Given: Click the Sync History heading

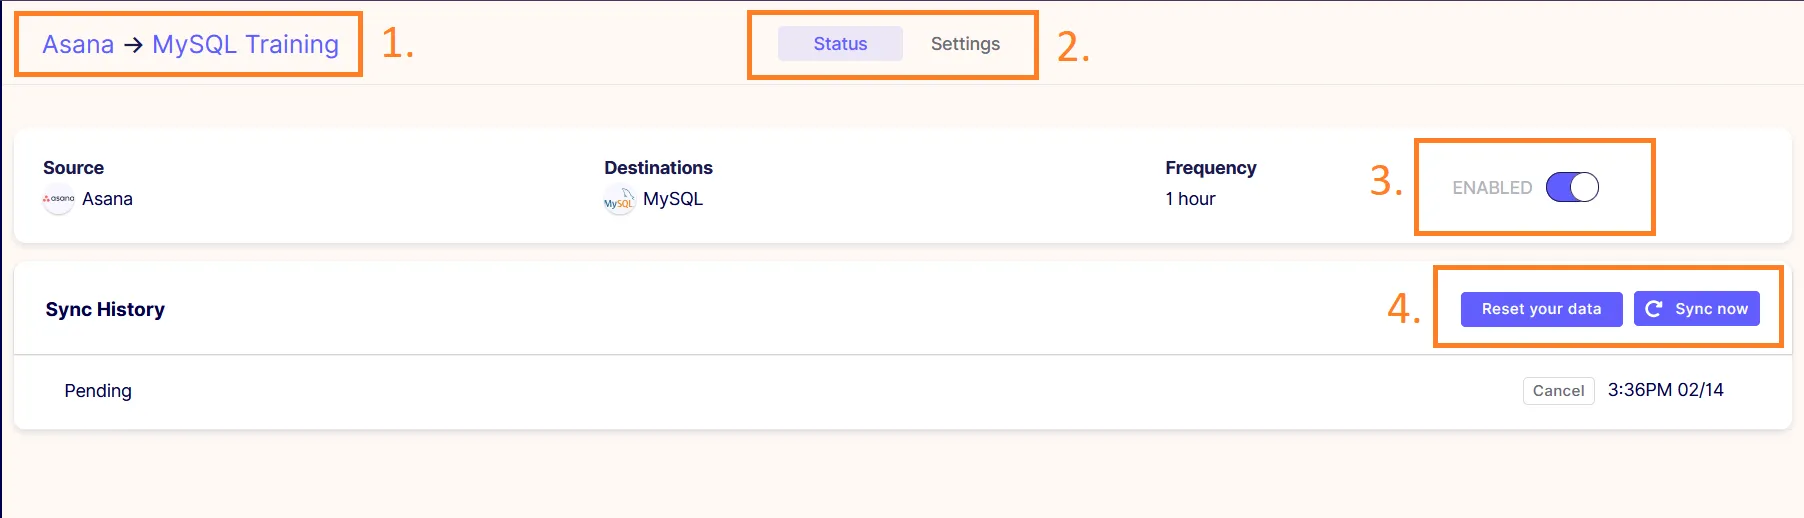Looking at the screenshot, I should click(x=105, y=310).
